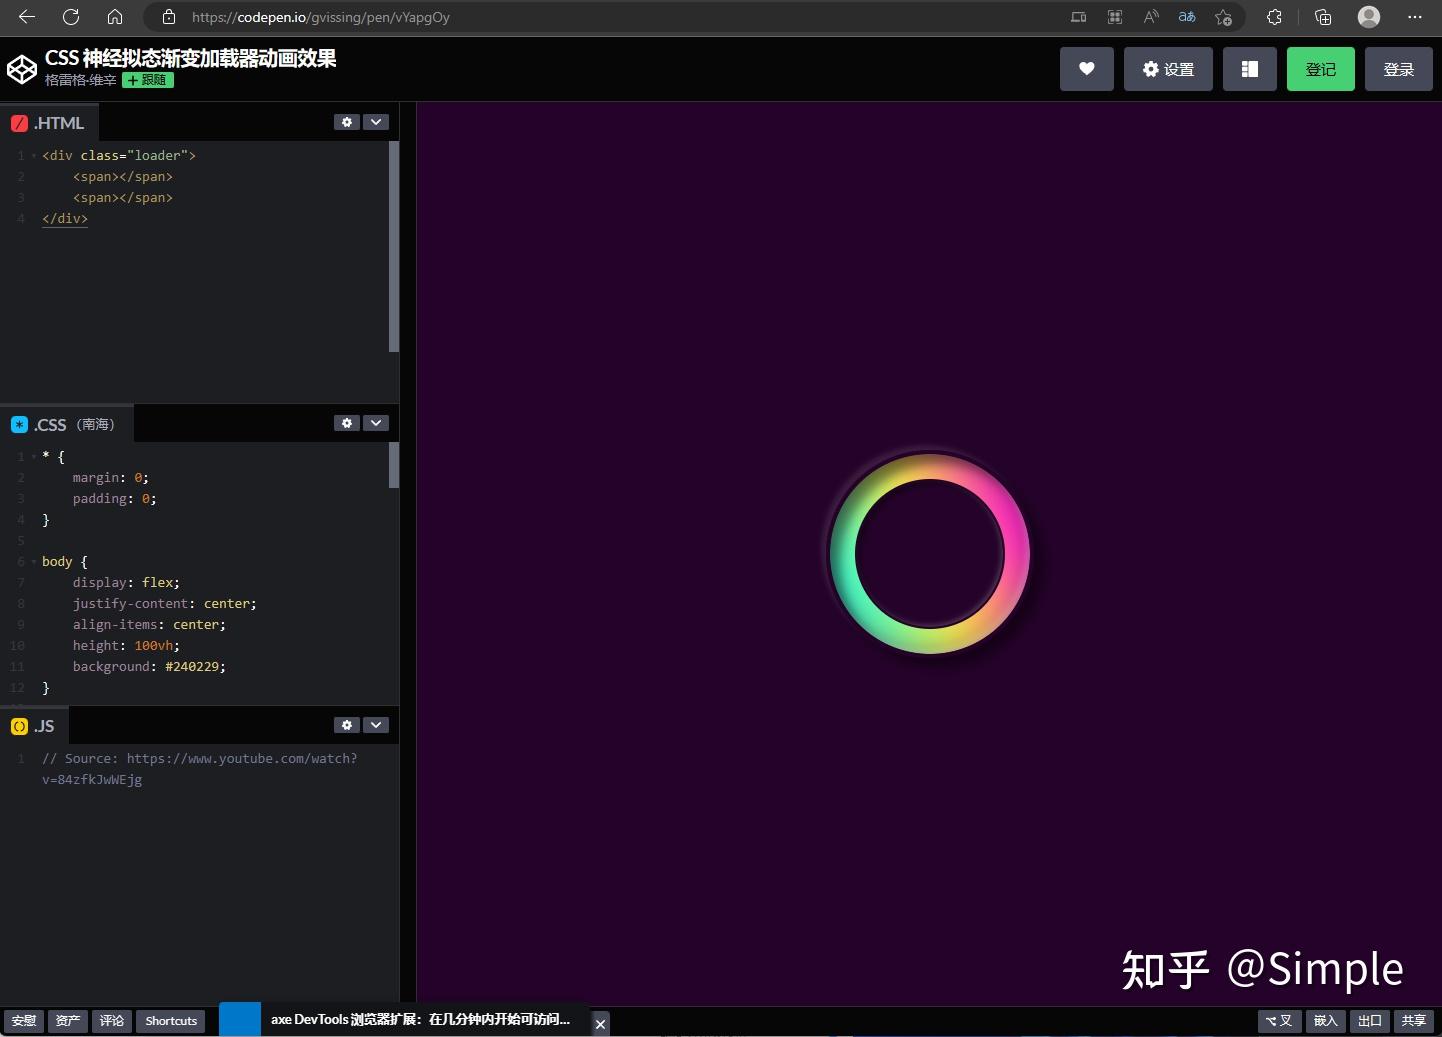
Task: Switch to the 资产 assets tab
Action: pyautogui.click(x=67, y=1021)
